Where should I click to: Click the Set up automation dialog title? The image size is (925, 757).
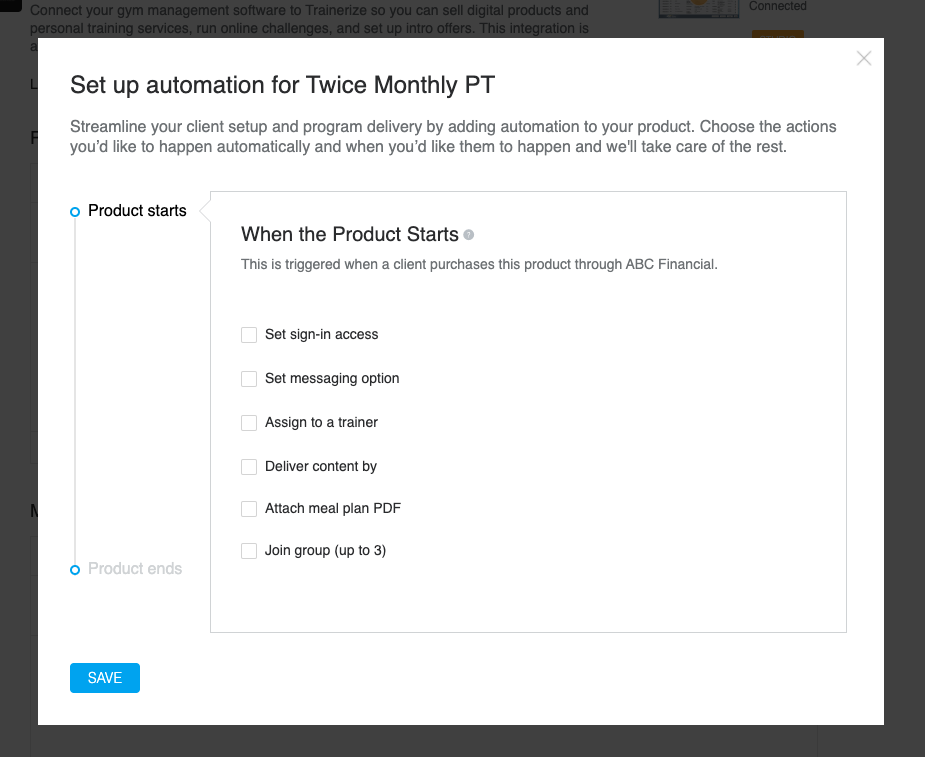[x=283, y=85]
